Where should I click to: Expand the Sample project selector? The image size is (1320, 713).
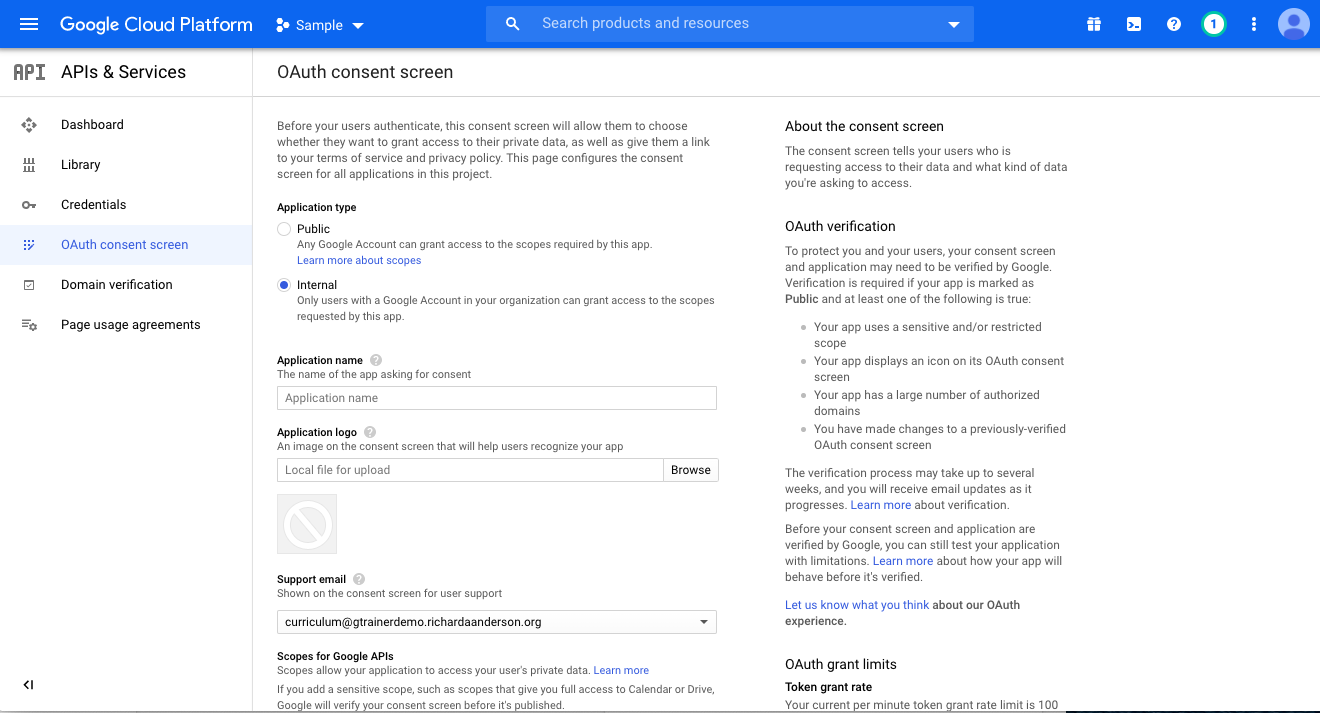tap(320, 25)
